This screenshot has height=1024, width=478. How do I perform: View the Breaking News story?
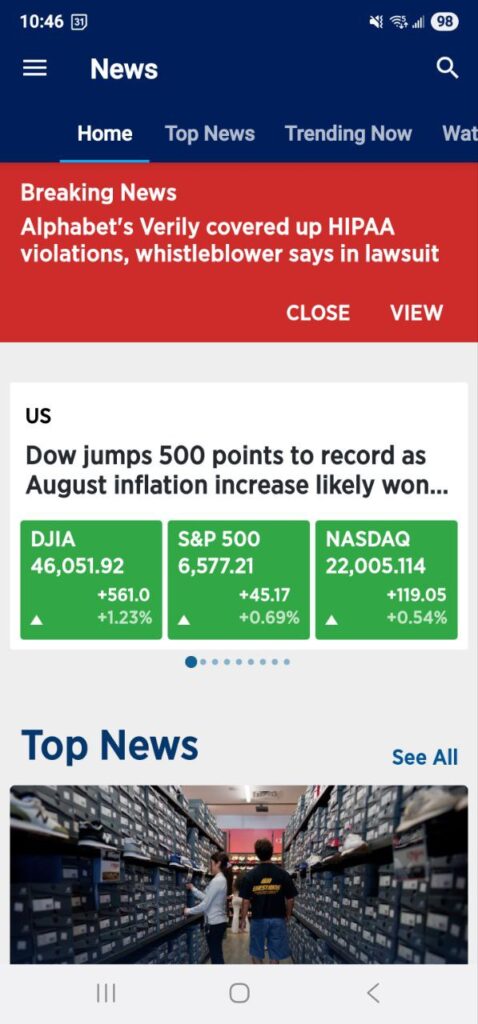pos(417,313)
